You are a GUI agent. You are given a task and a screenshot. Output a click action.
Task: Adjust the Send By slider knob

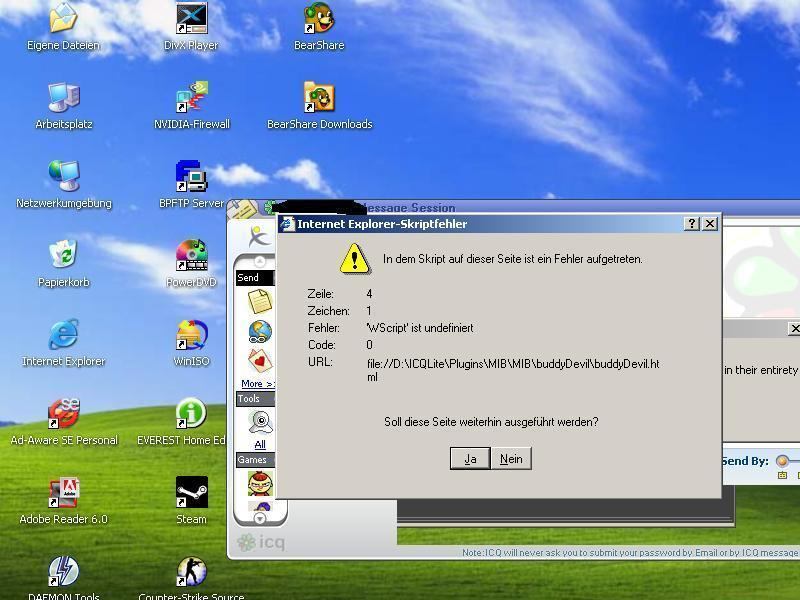click(x=782, y=461)
